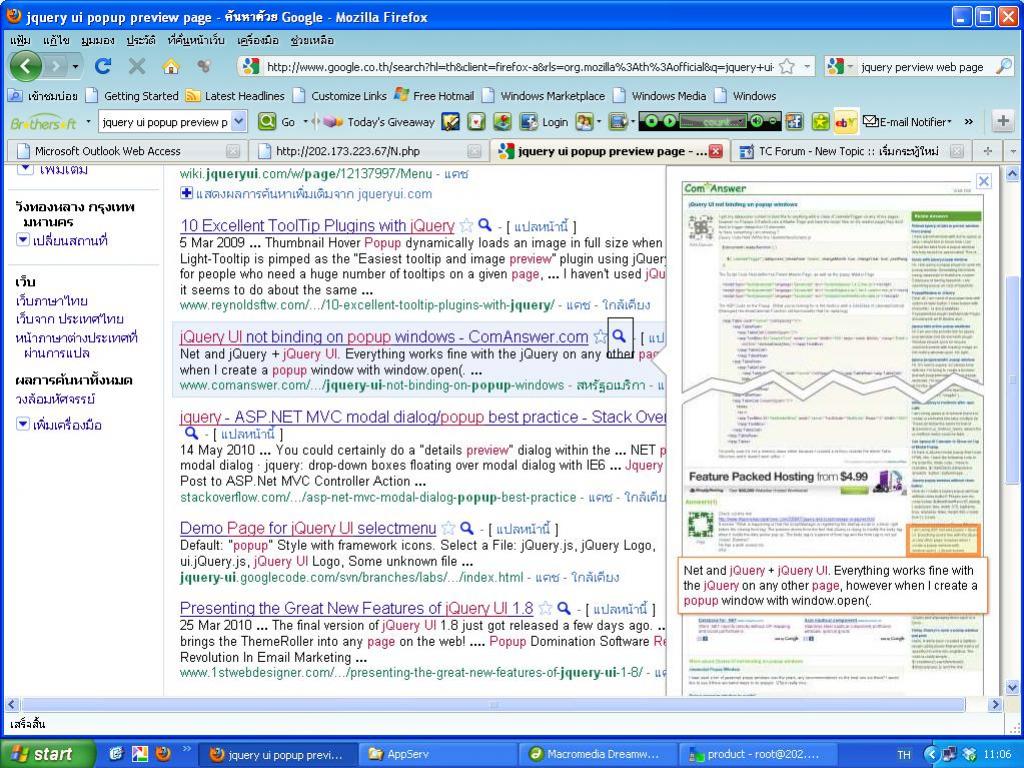Open 10 Excellent ToolTip Plugins with jQuery link
The height and width of the screenshot is (768, 1024).
click(x=317, y=226)
